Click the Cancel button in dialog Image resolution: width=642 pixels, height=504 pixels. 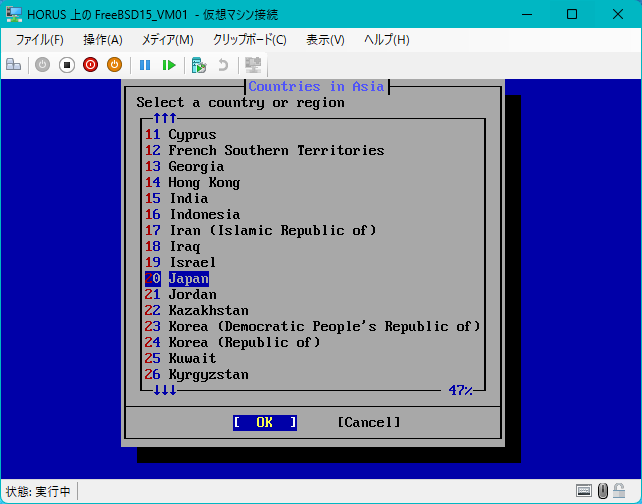[369, 422]
